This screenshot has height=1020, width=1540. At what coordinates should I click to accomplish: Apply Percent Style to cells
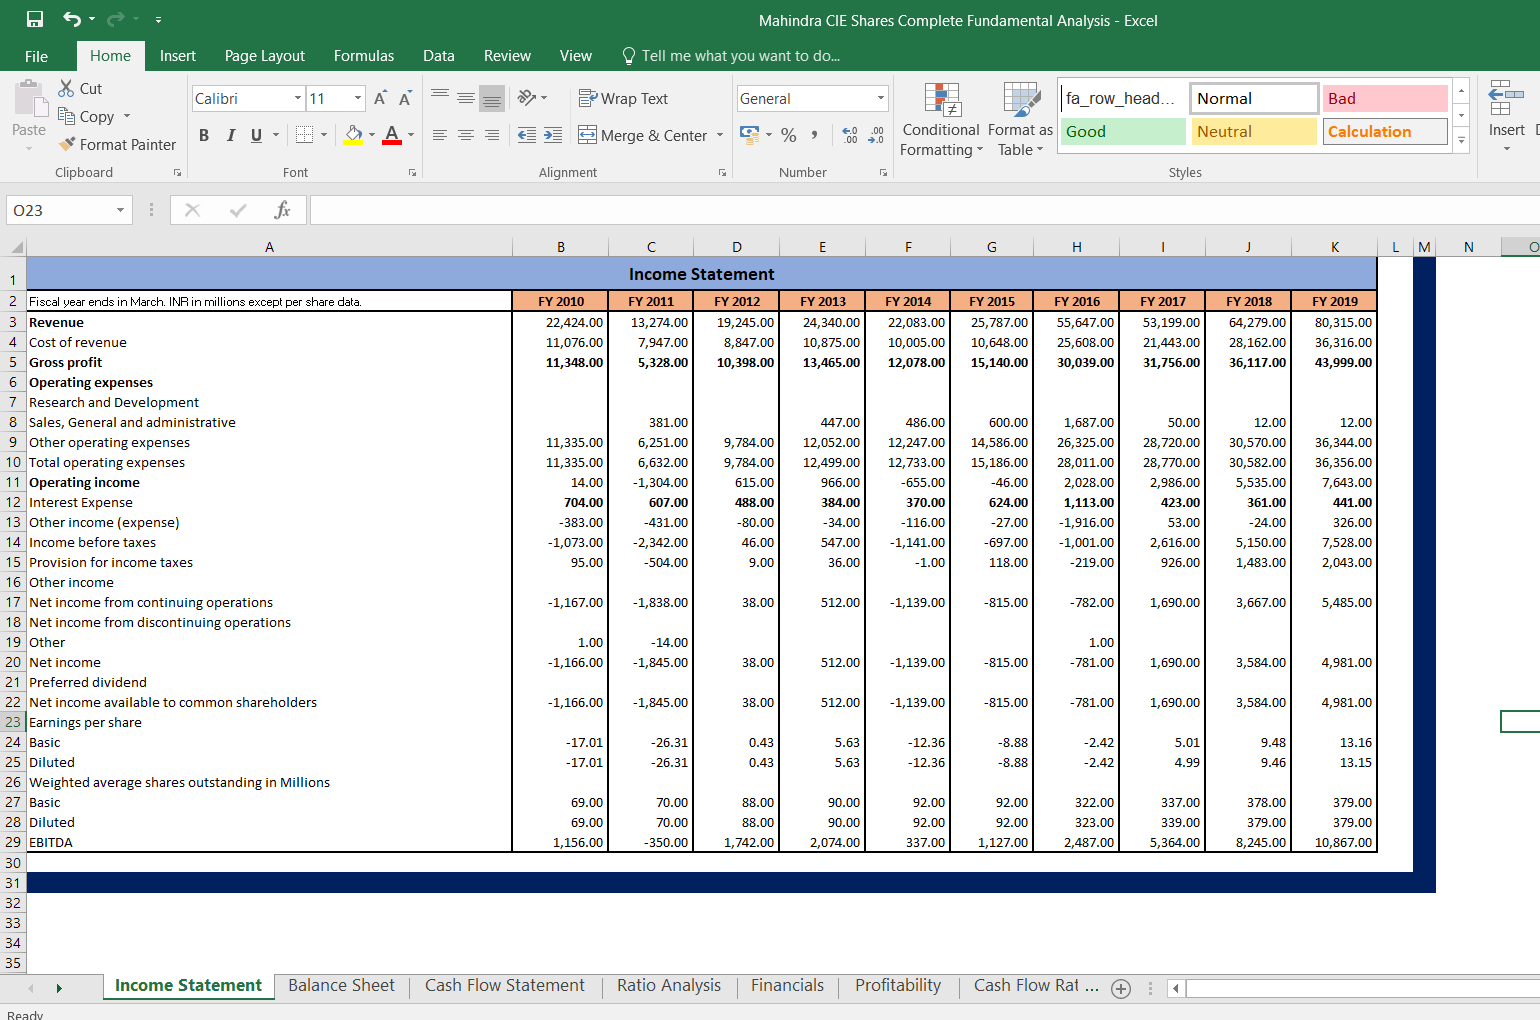(789, 134)
